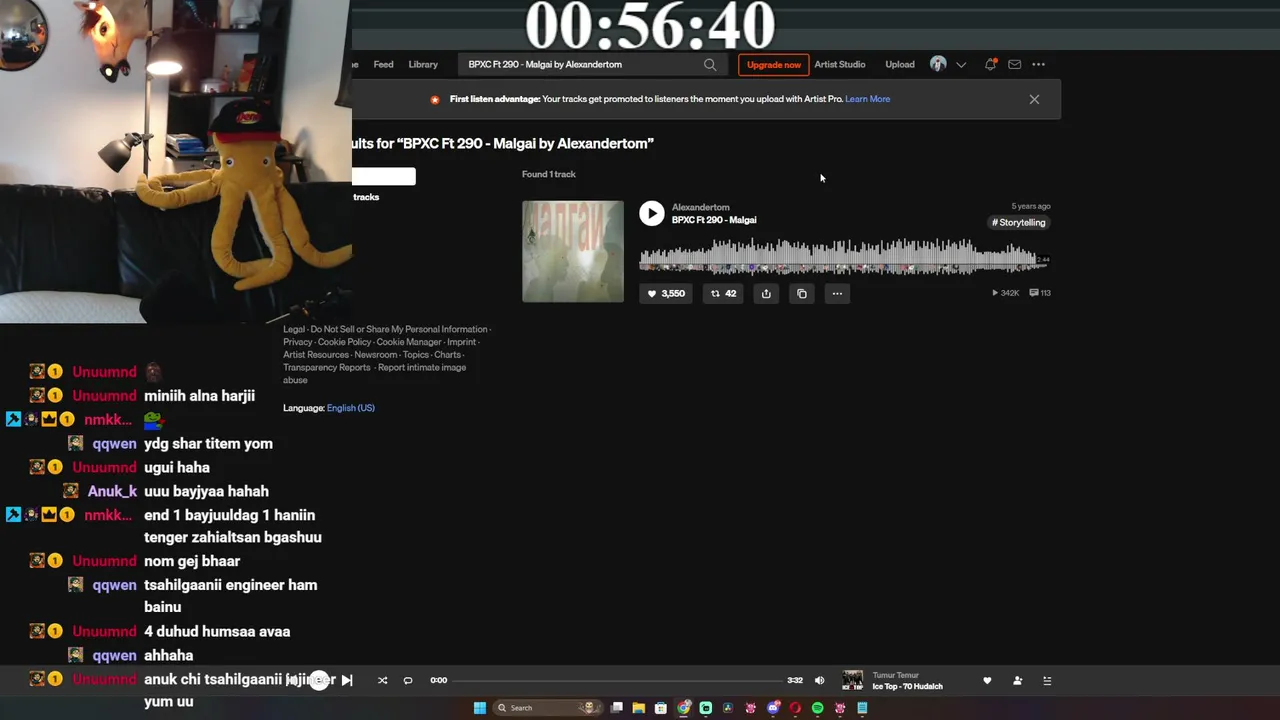Share the Malgai track
The width and height of the screenshot is (1280, 720).
pos(766,293)
